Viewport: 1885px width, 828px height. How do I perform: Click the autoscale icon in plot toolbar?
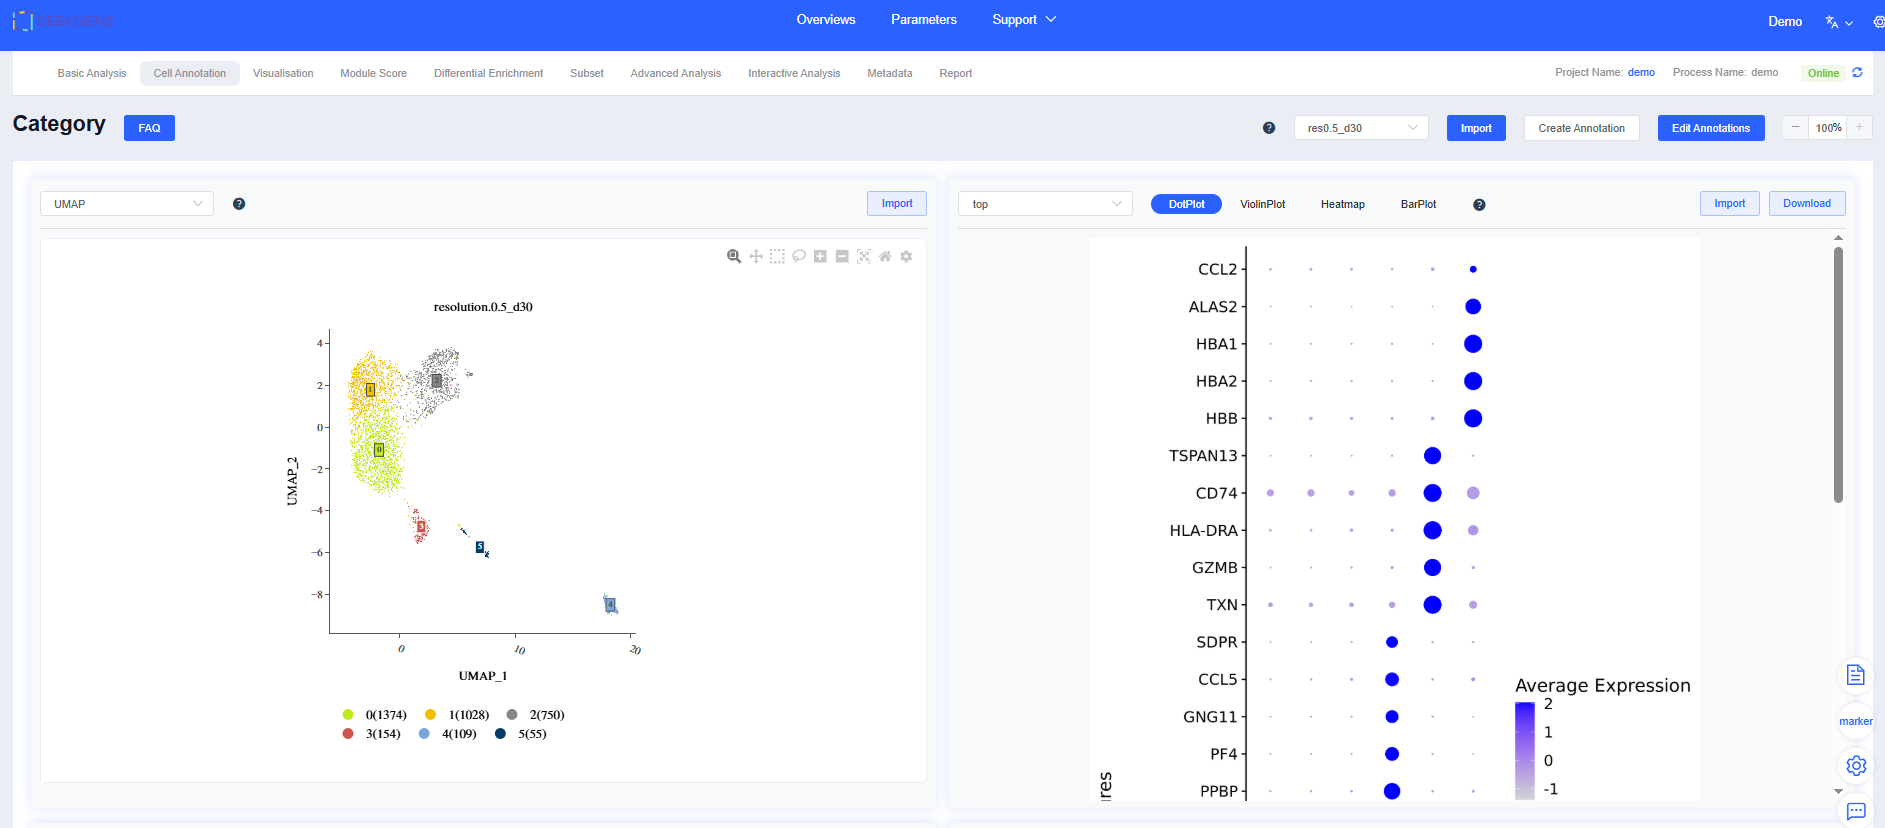pyautogui.click(x=864, y=257)
